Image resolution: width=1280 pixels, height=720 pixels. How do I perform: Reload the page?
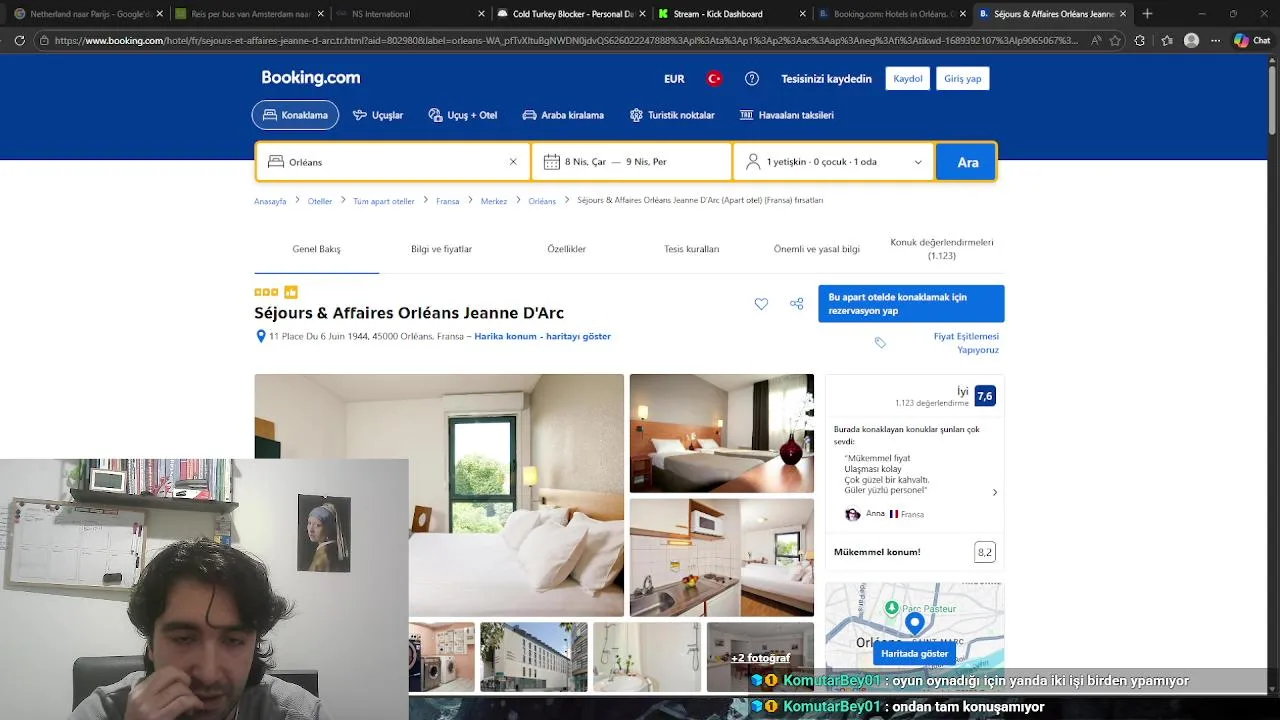pos(19,40)
